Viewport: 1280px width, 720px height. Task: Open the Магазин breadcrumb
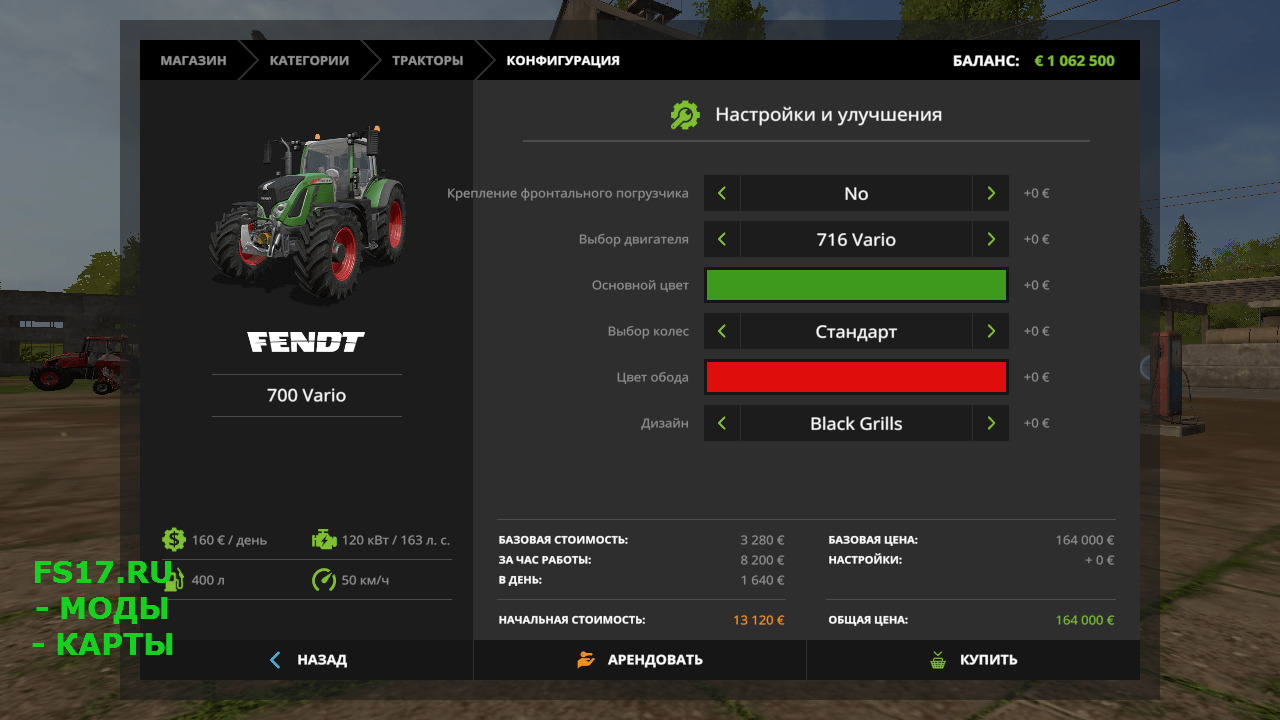[x=193, y=60]
